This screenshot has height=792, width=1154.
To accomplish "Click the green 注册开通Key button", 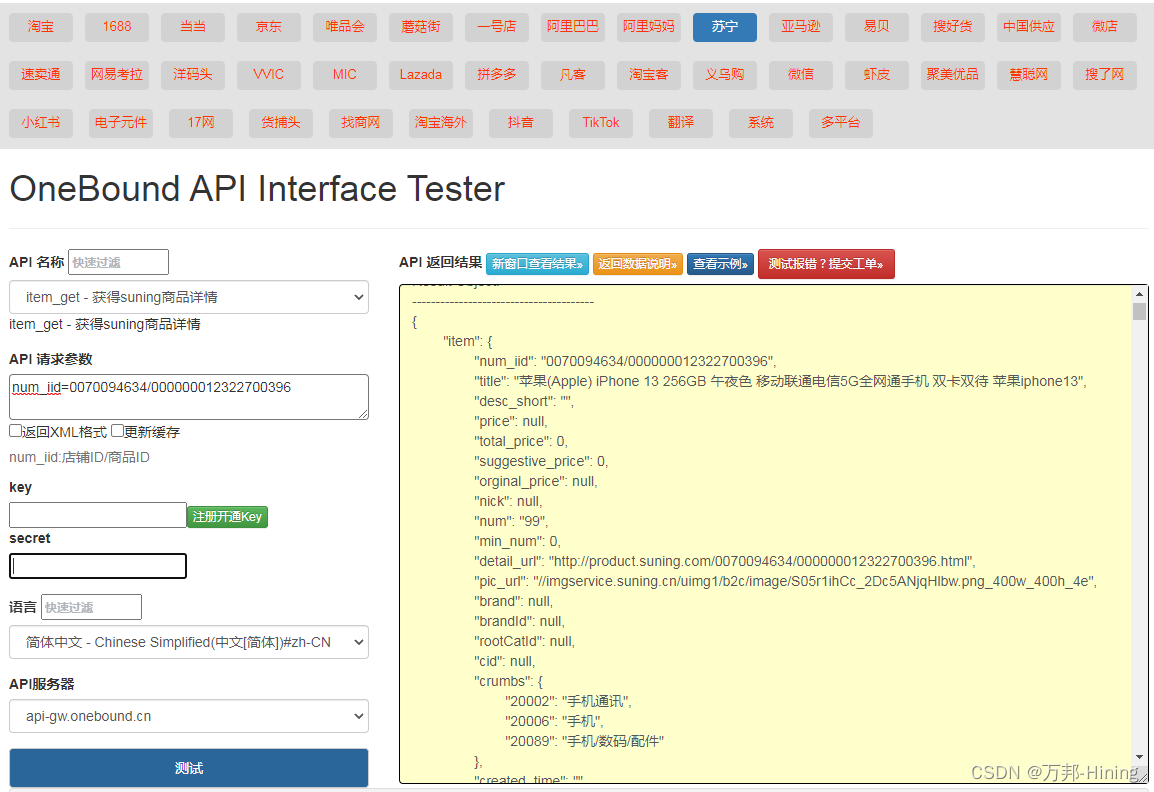I will (x=227, y=516).
